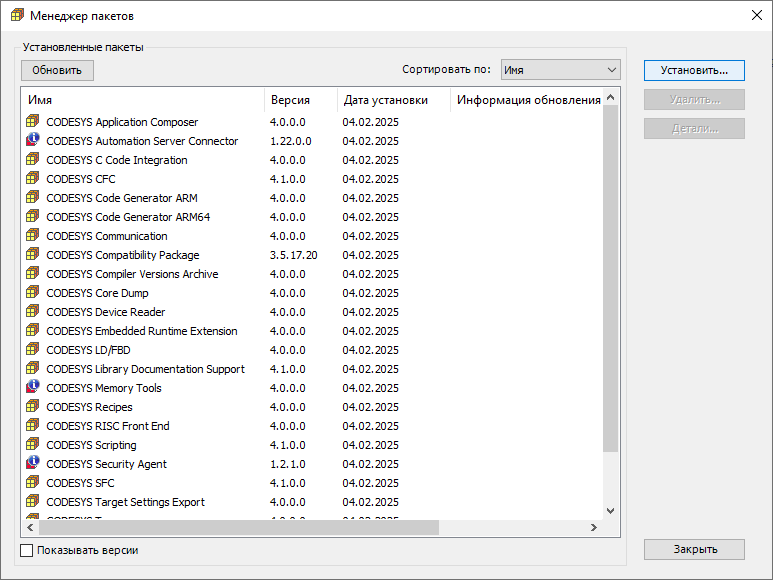
Task: Click the CODESYS Application Composer package icon
Action: coord(33,122)
